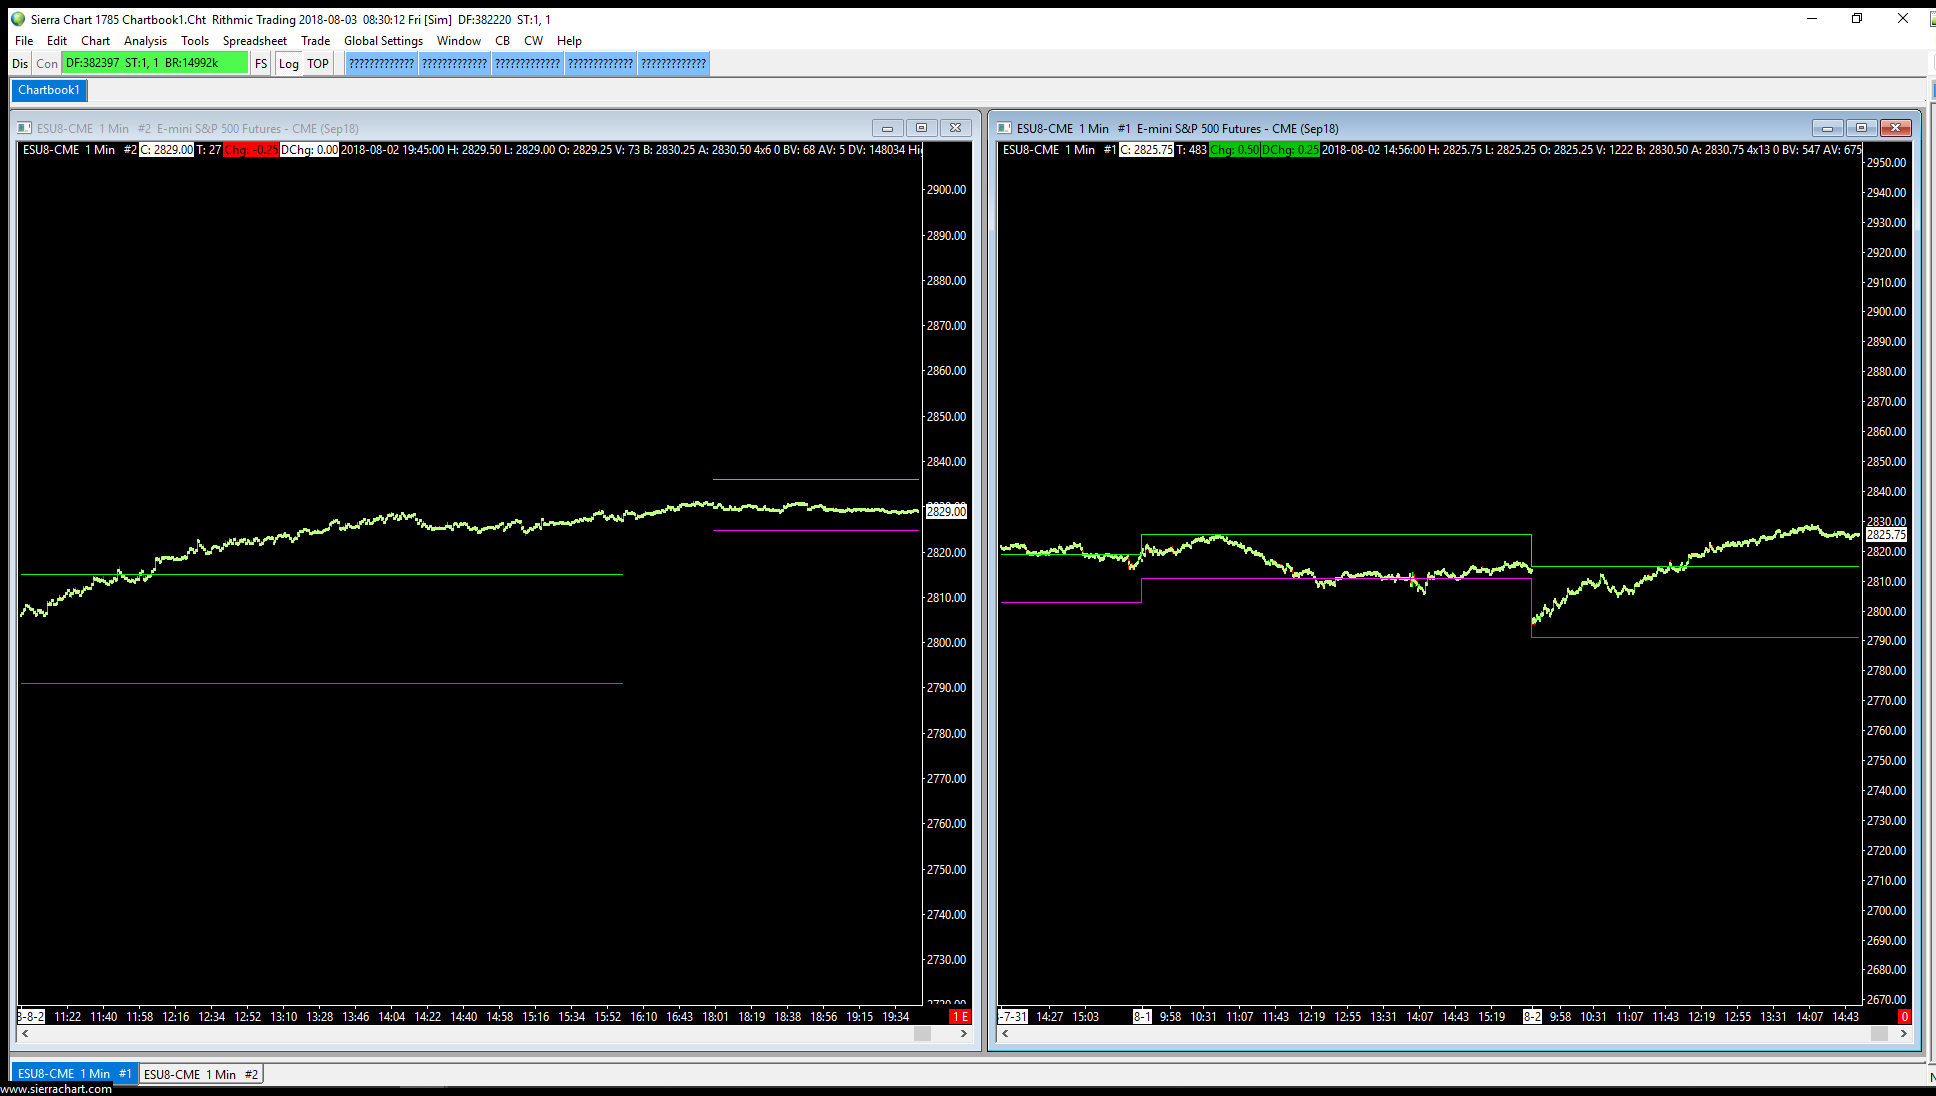1936x1096 pixels.
Task: Click first blue question-marks toolbar button
Action: click(x=381, y=63)
